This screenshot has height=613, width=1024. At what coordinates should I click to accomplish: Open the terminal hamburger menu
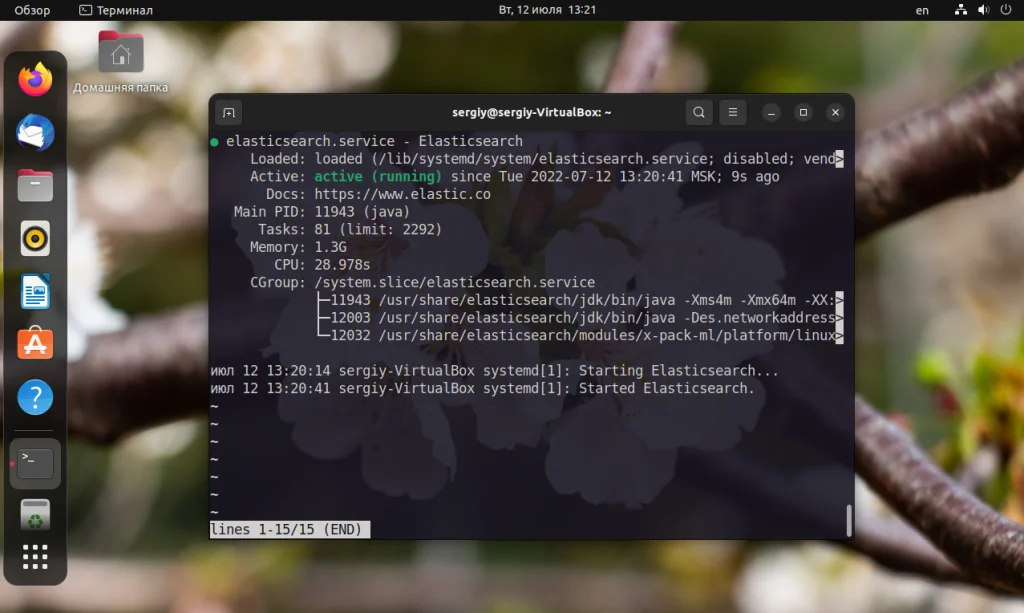733,112
